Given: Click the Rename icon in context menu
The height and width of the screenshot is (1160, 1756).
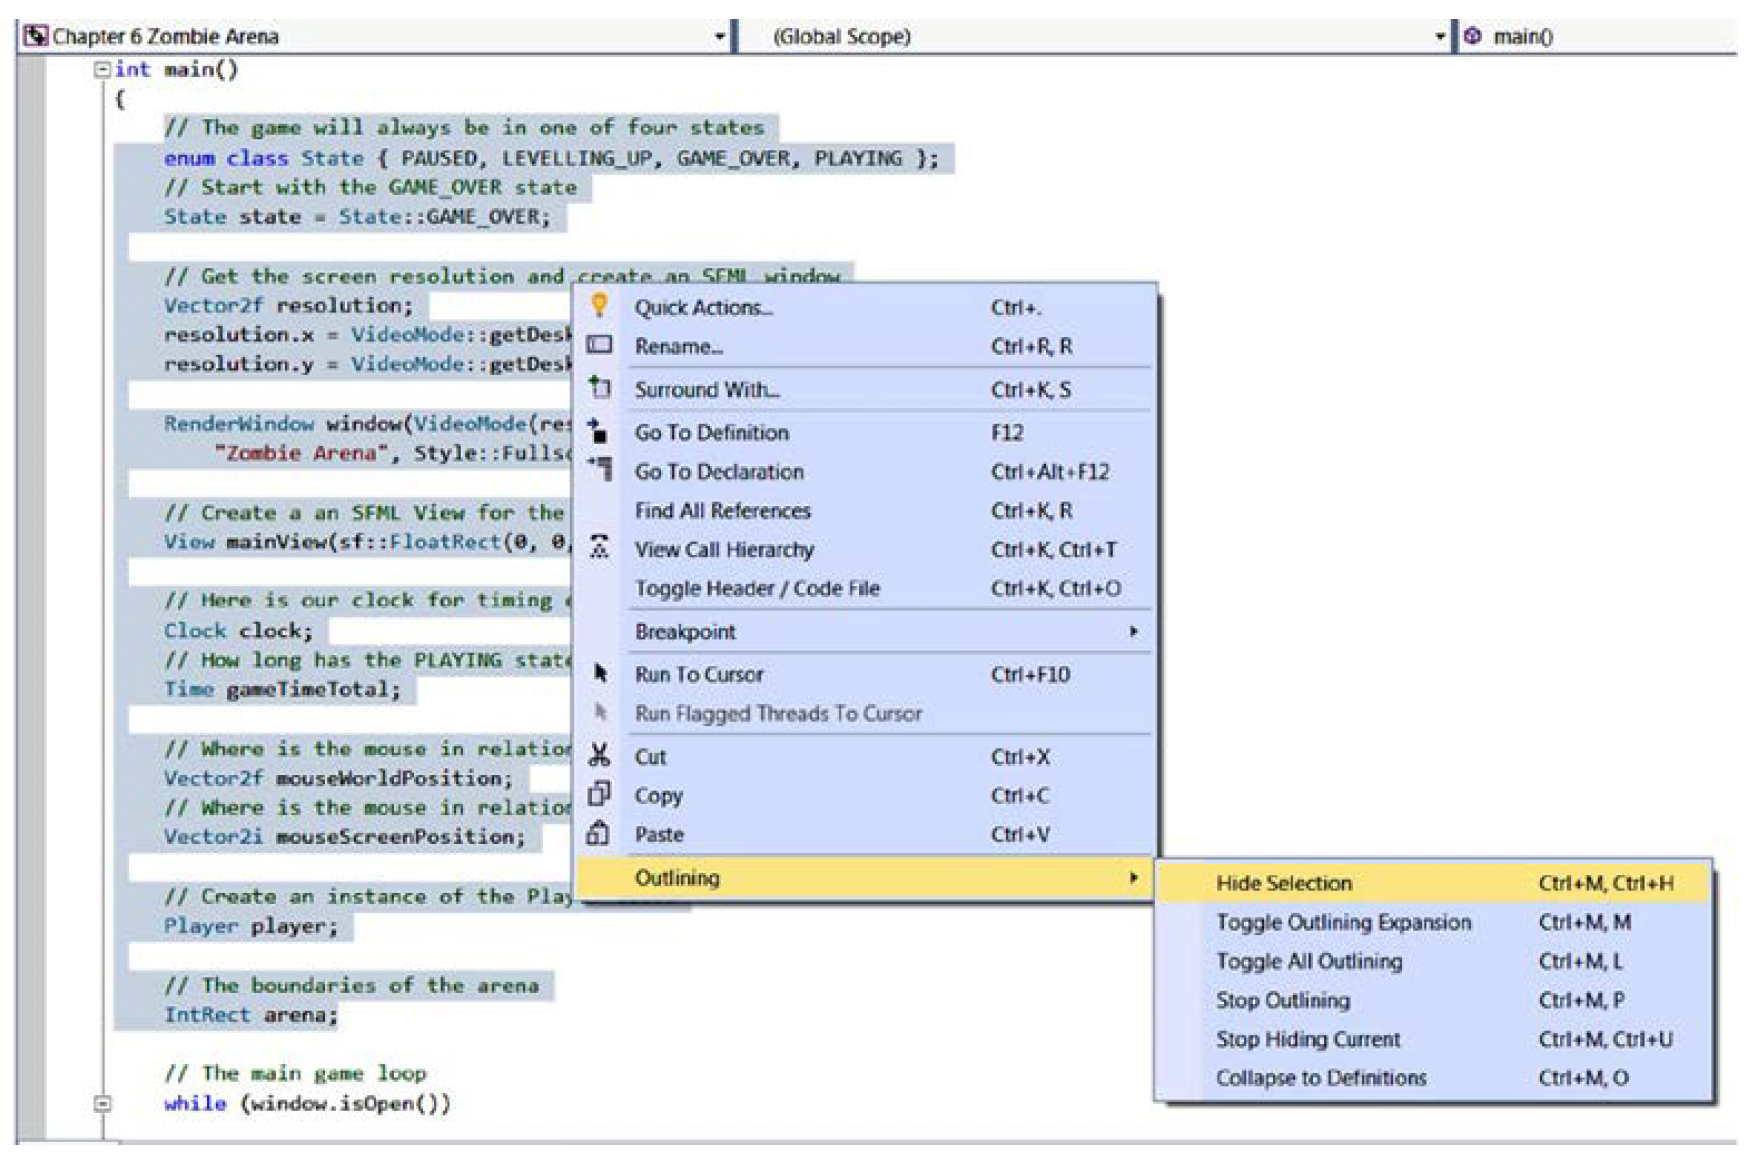Looking at the screenshot, I should [x=599, y=345].
